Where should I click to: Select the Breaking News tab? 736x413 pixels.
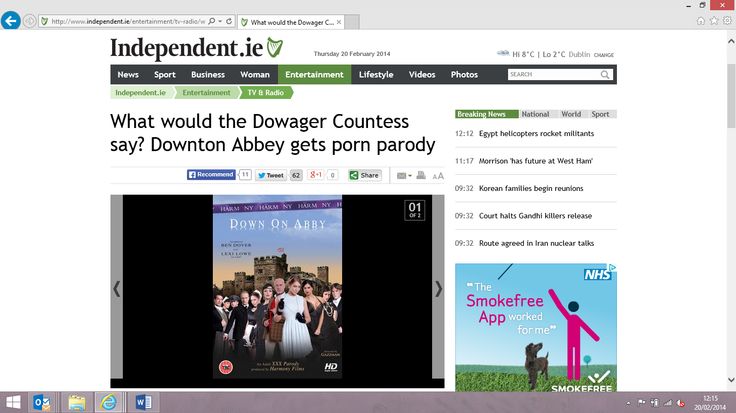486,114
